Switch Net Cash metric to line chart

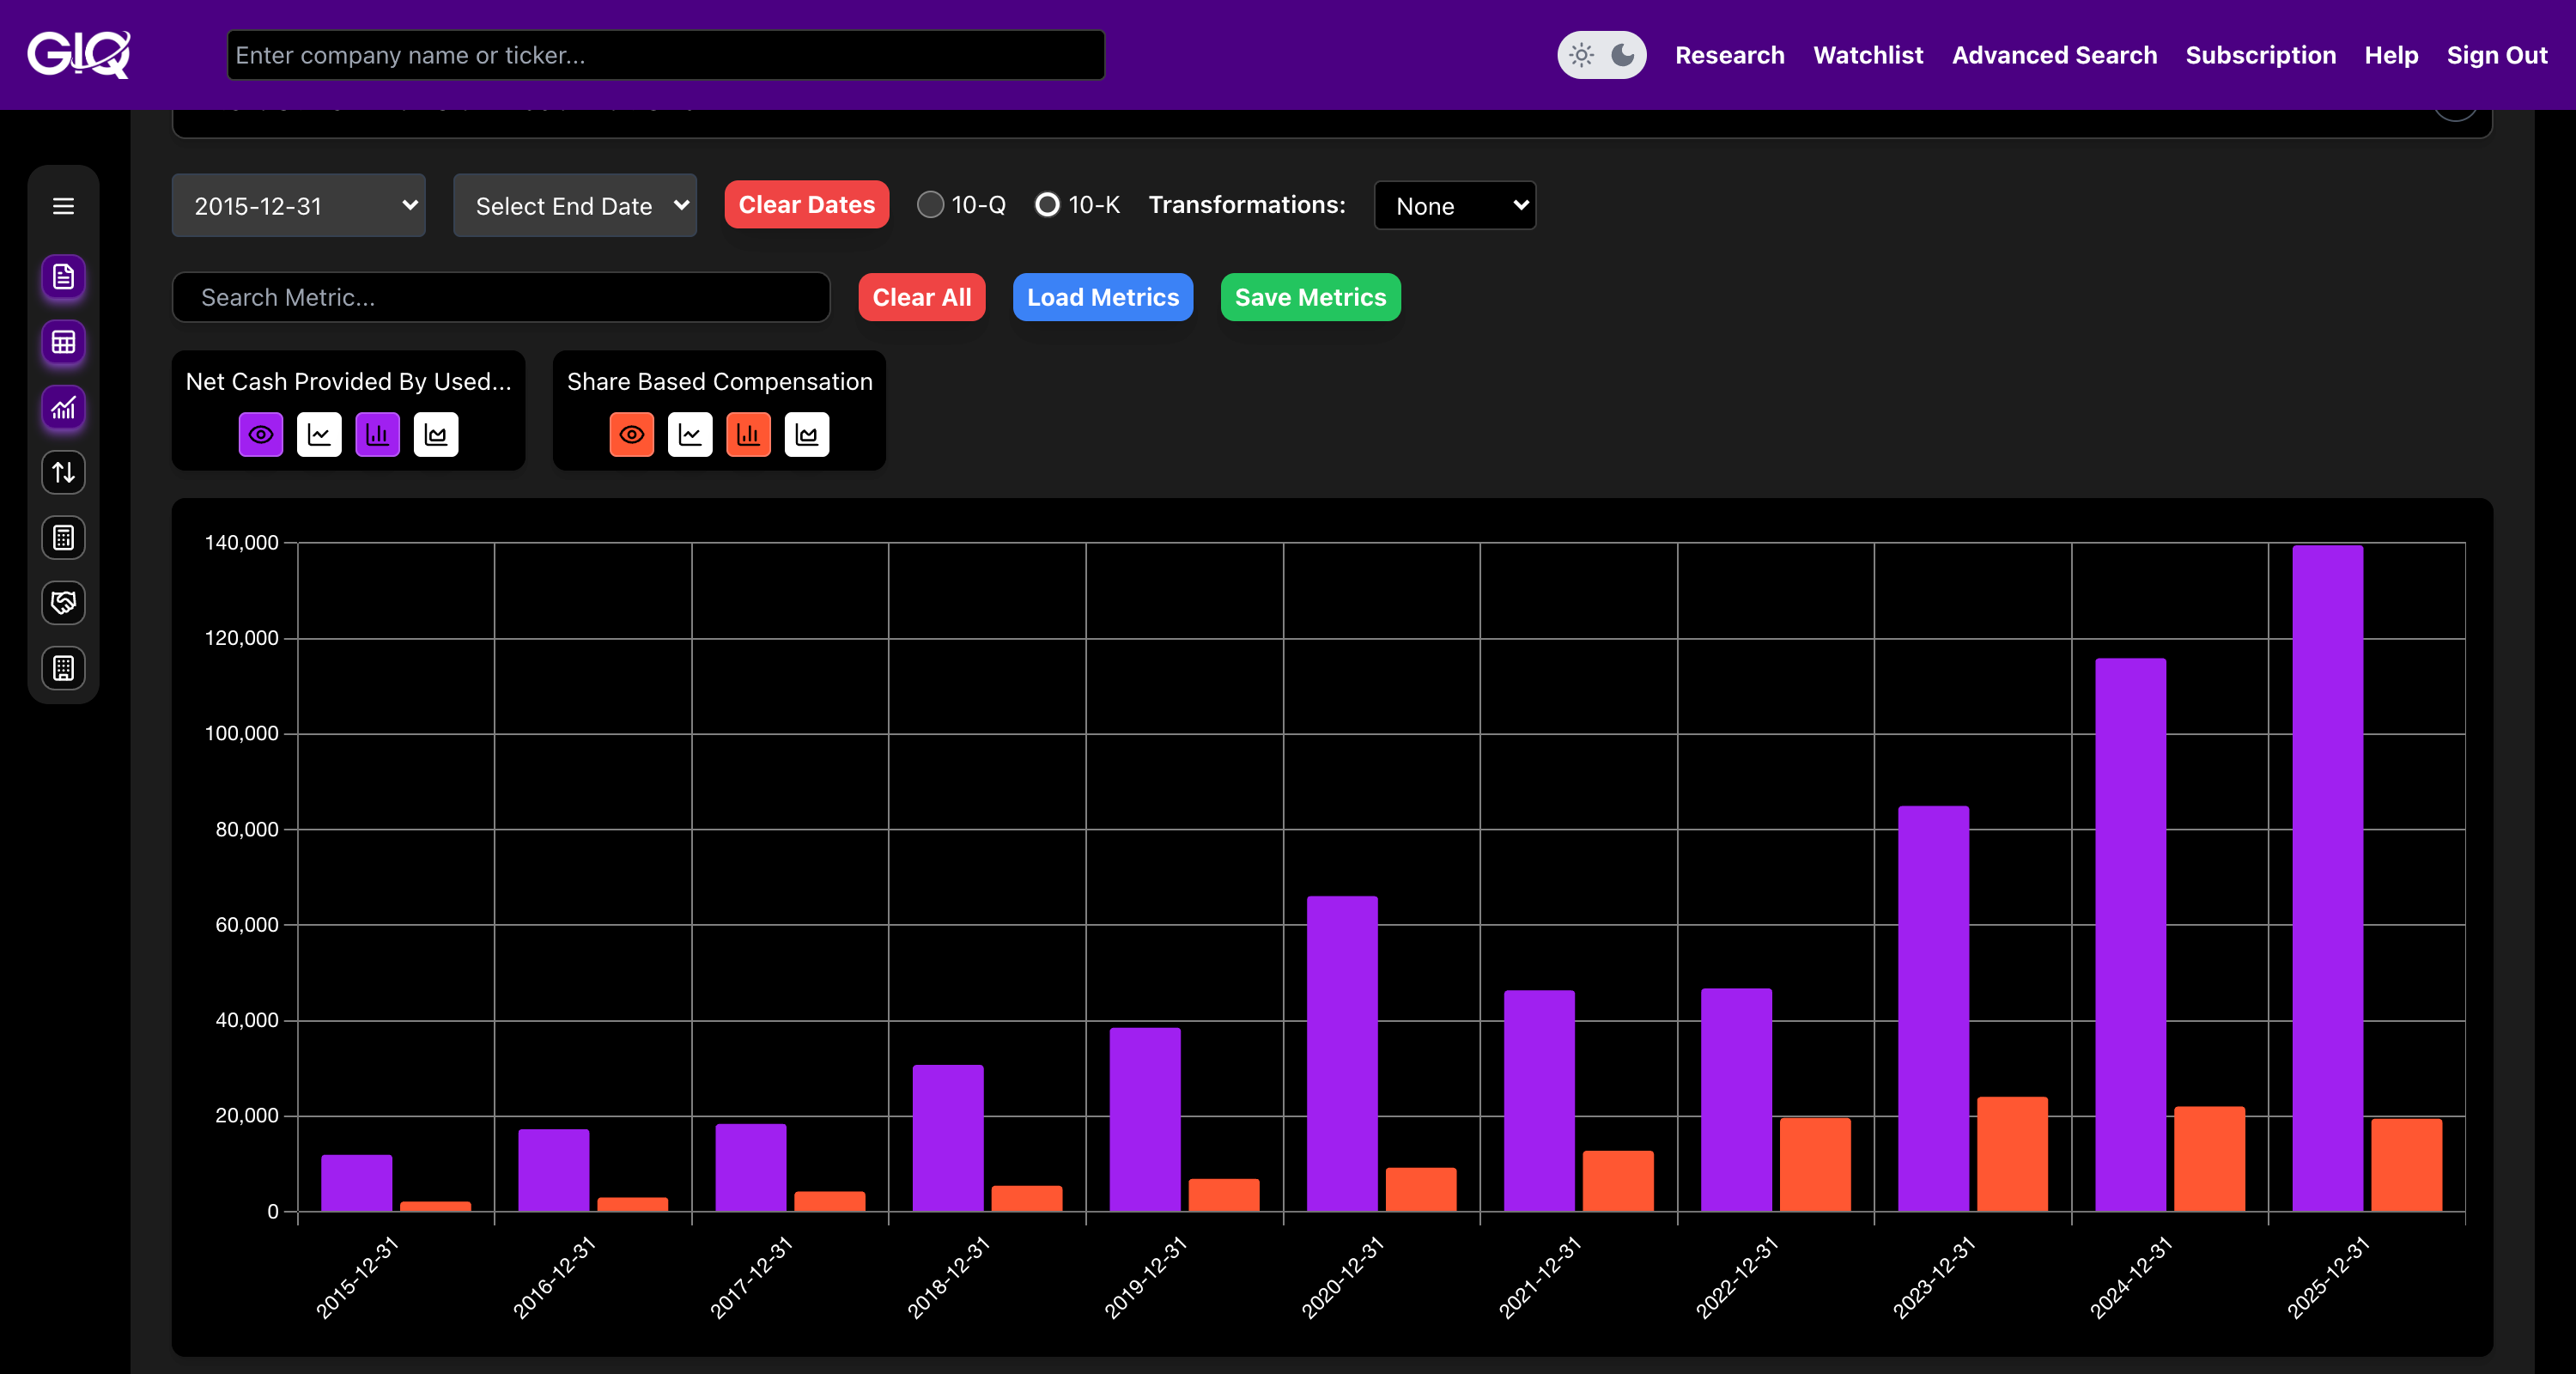(319, 435)
